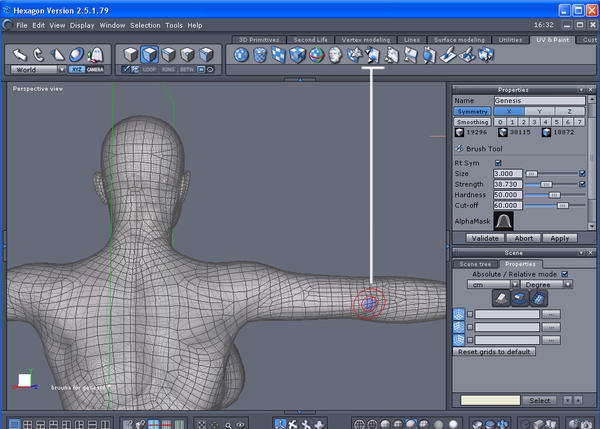Viewport: 600px width, 429px height.
Task: Click the Validate button
Action: 485,238
